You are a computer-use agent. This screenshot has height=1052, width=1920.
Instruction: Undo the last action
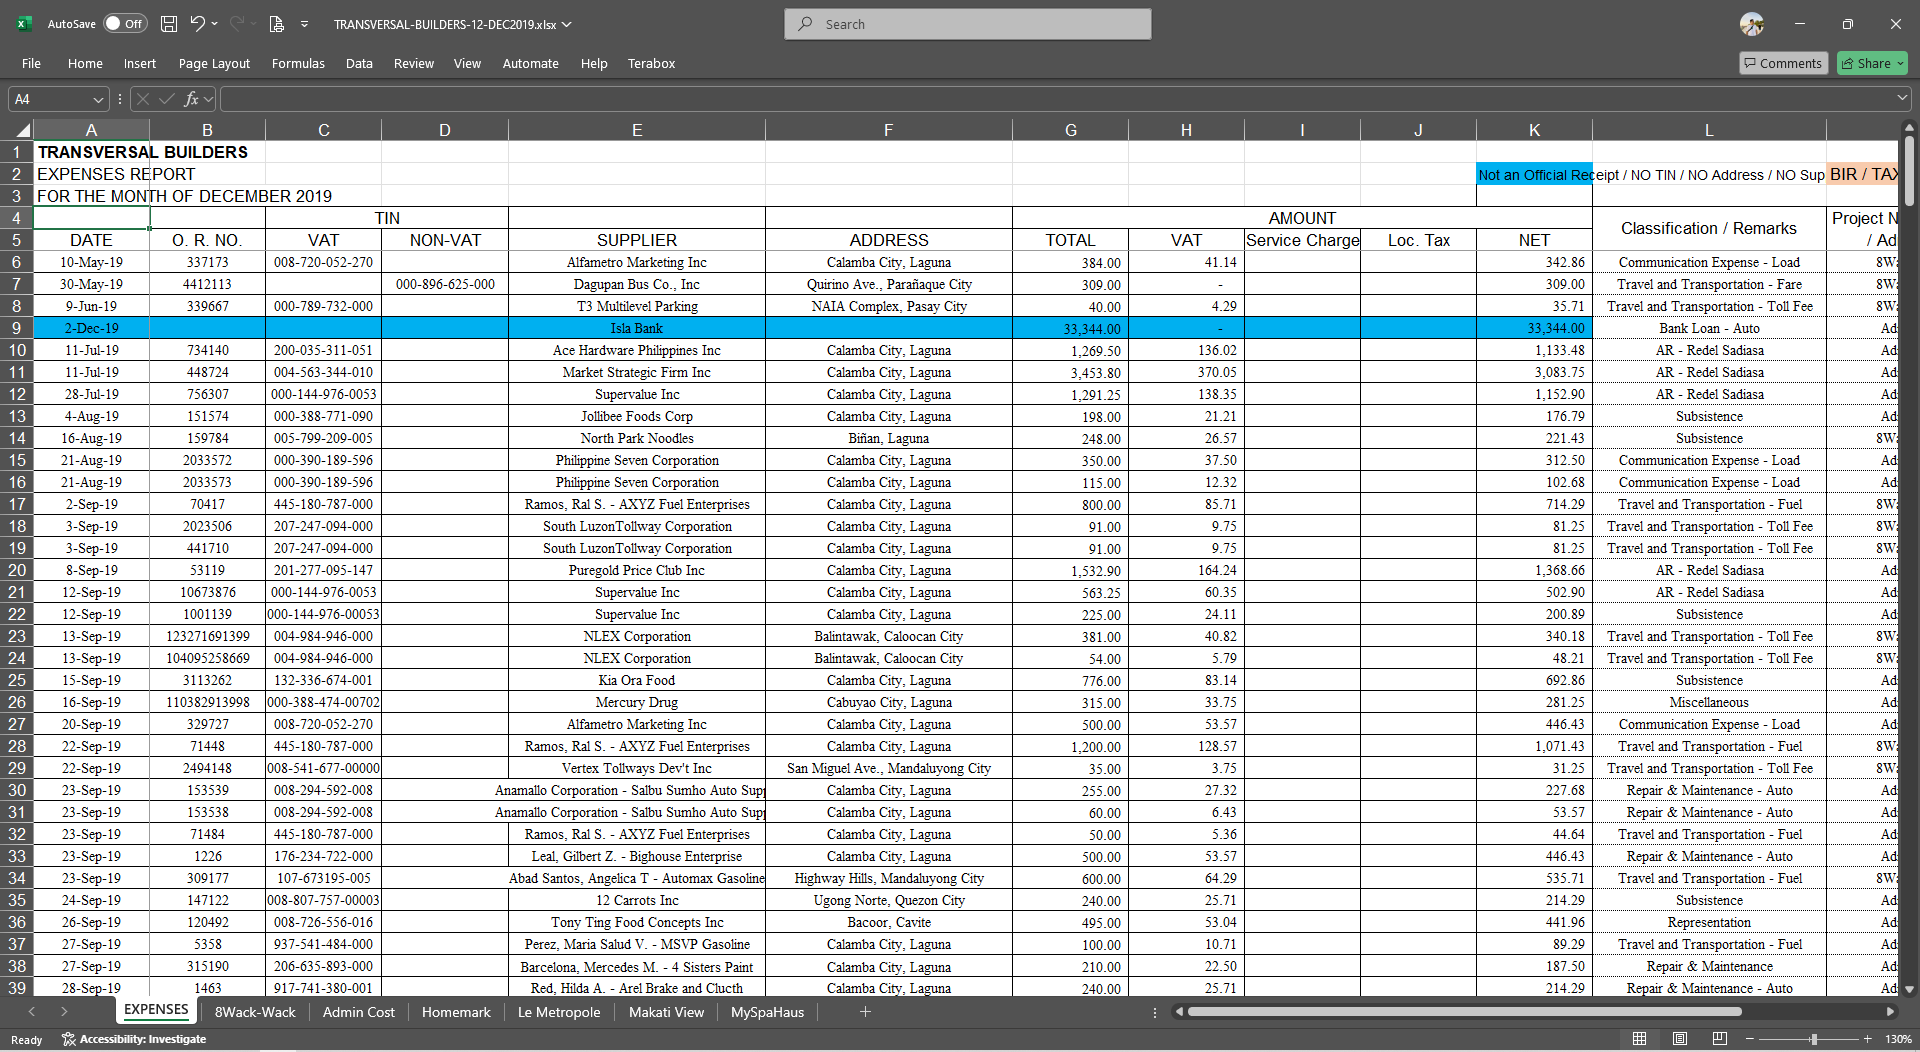[x=197, y=24]
